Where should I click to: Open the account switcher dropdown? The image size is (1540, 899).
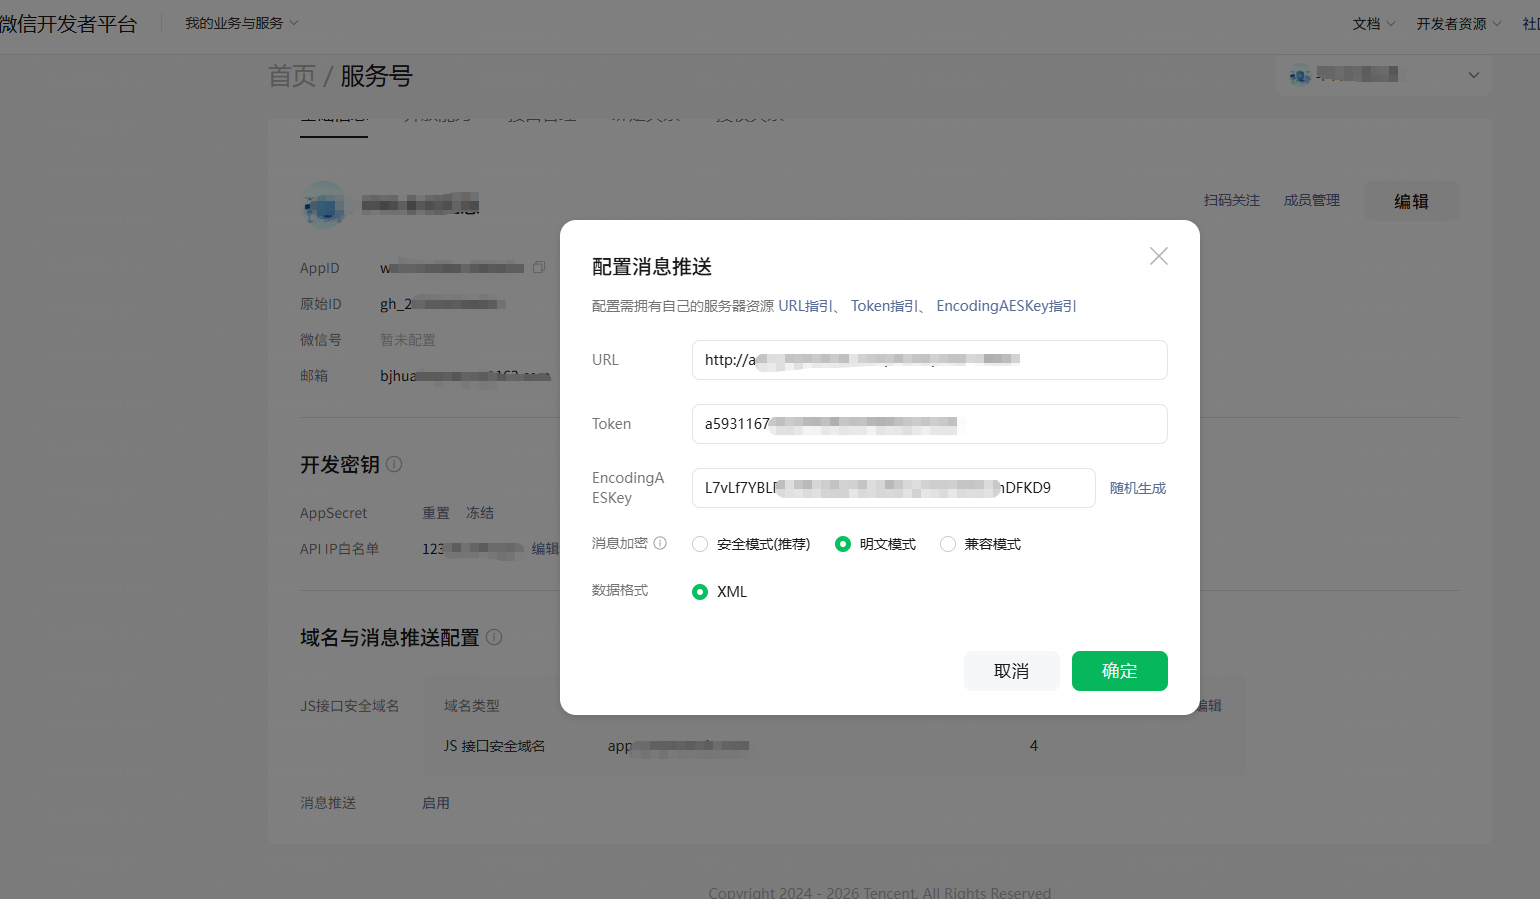click(1384, 75)
